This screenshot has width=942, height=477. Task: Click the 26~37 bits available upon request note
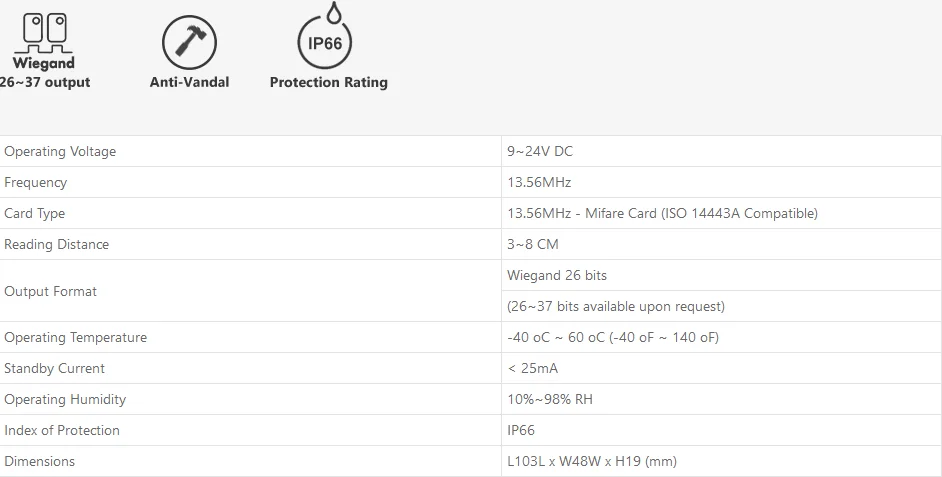click(616, 306)
